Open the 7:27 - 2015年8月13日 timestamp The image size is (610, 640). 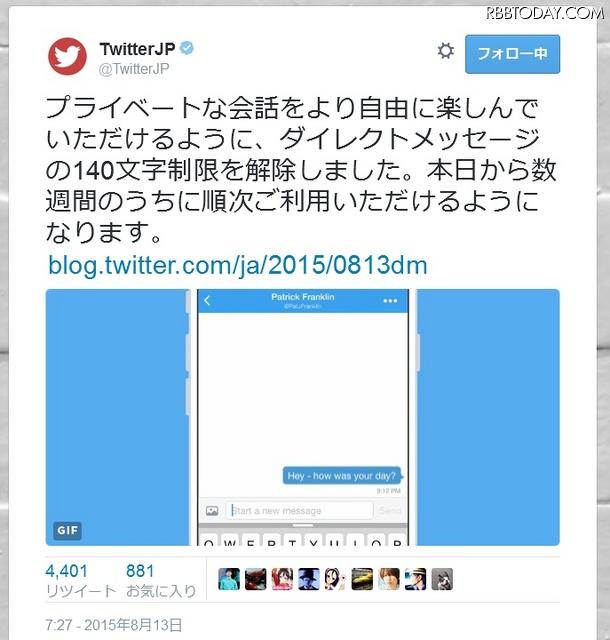(114, 625)
